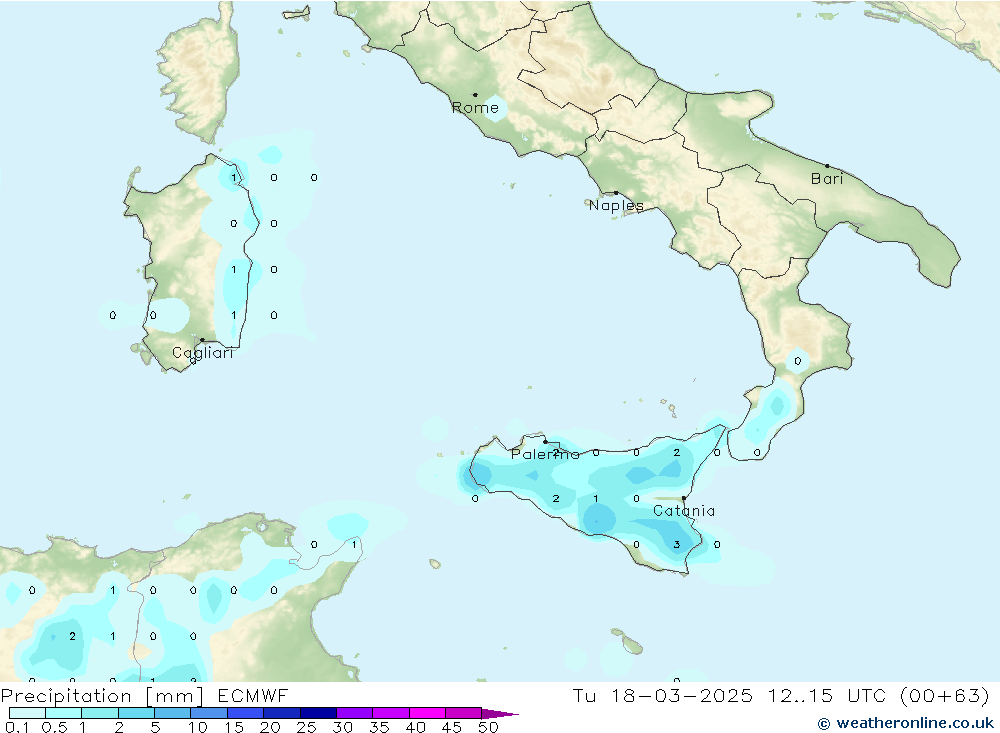Select the 2–5 mm legend swatch
The width and height of the screenshot is (1000, 733).
coord(136,713)
